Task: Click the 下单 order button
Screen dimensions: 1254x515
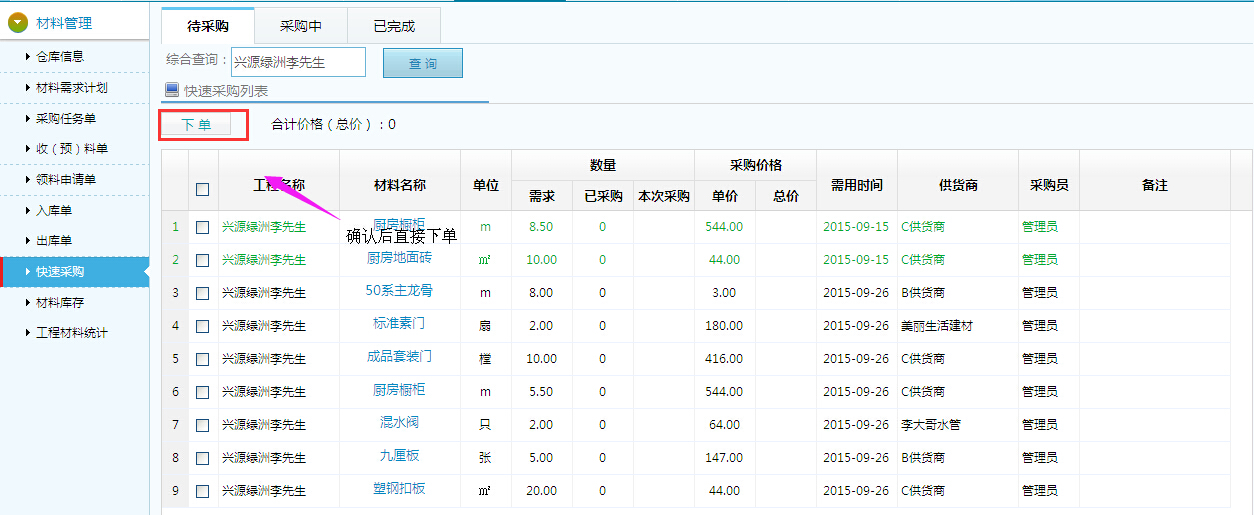Action: click(x=196, y=125)
